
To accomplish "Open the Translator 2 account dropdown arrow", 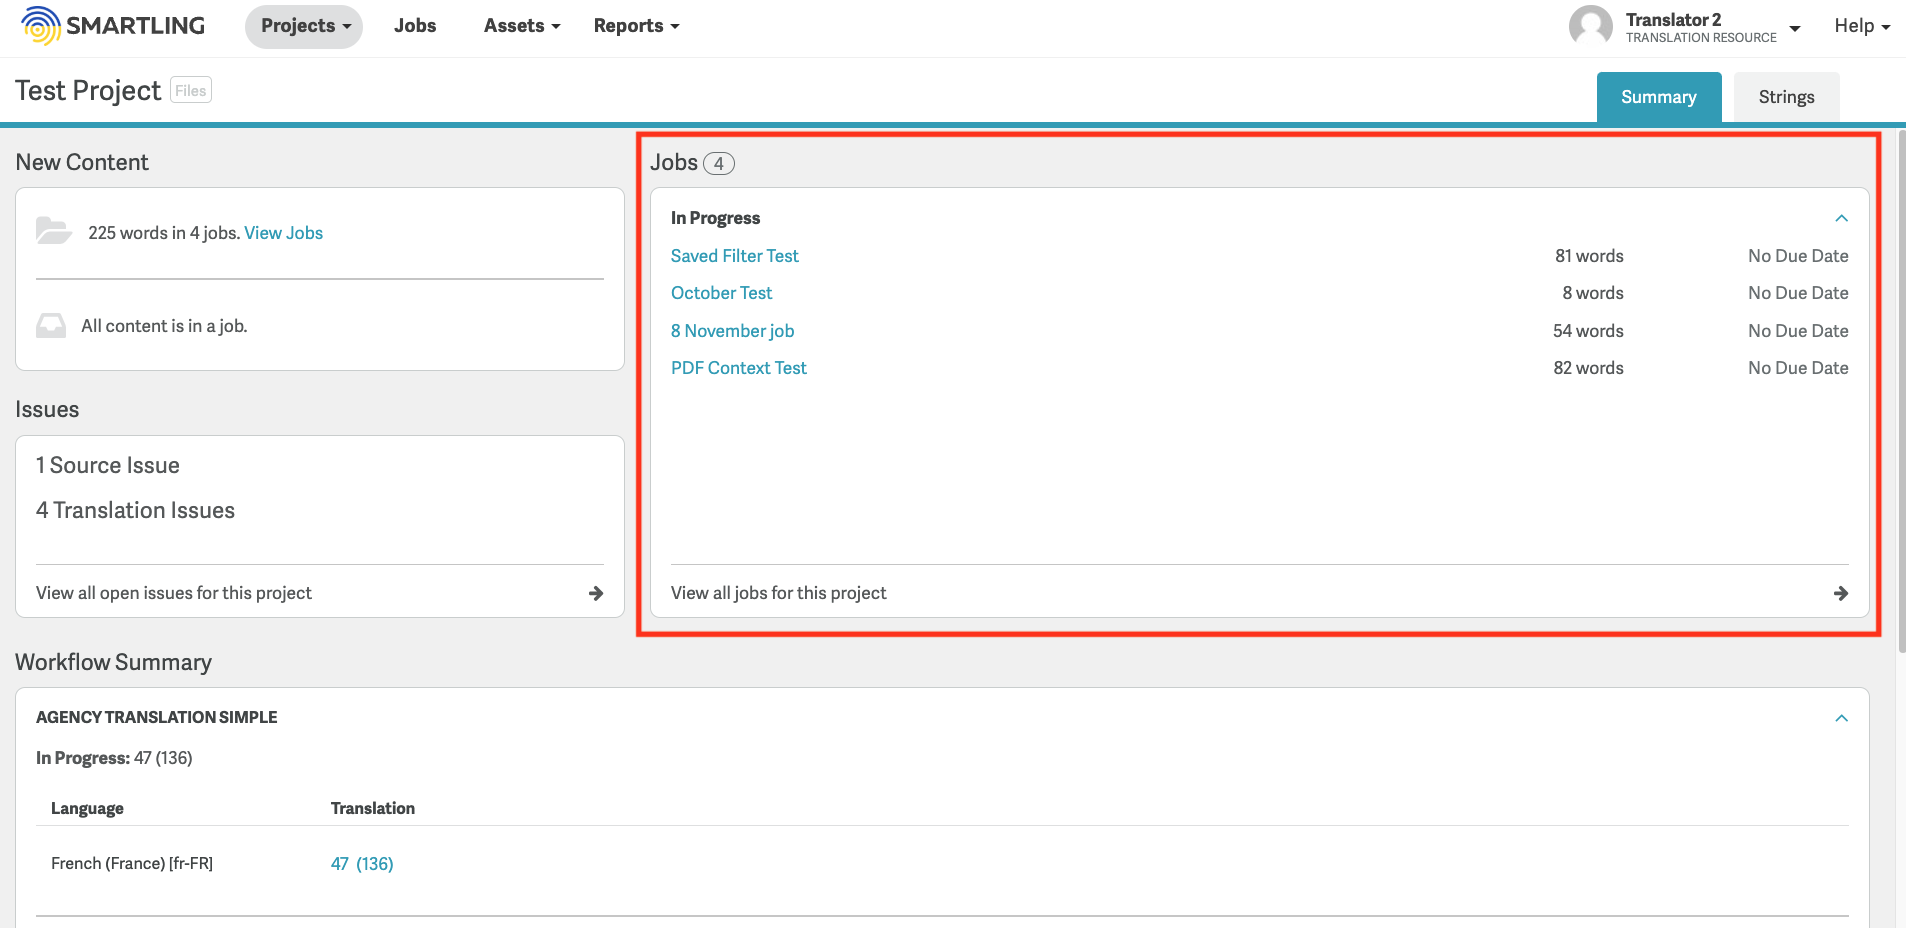I will coord(1795,28).
